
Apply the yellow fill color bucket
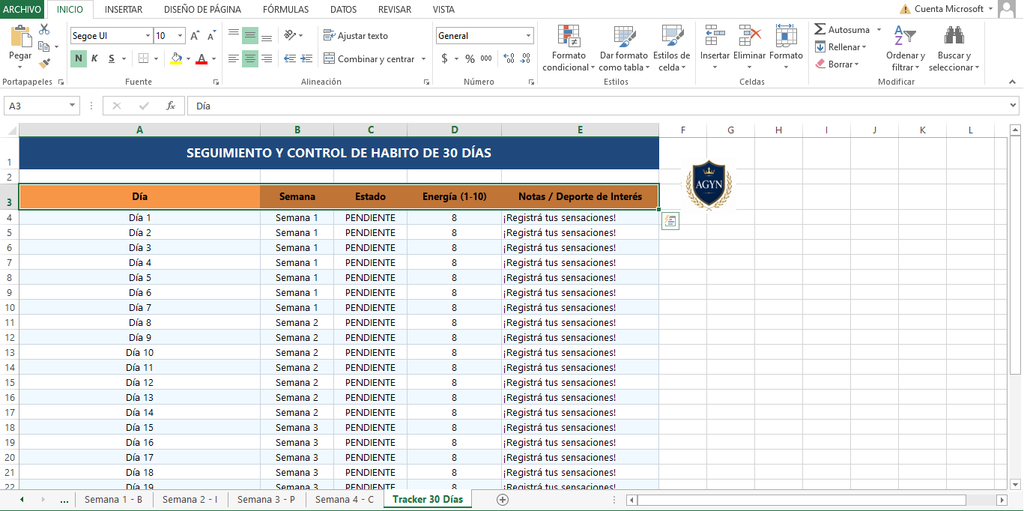click(x=176, y=59)
